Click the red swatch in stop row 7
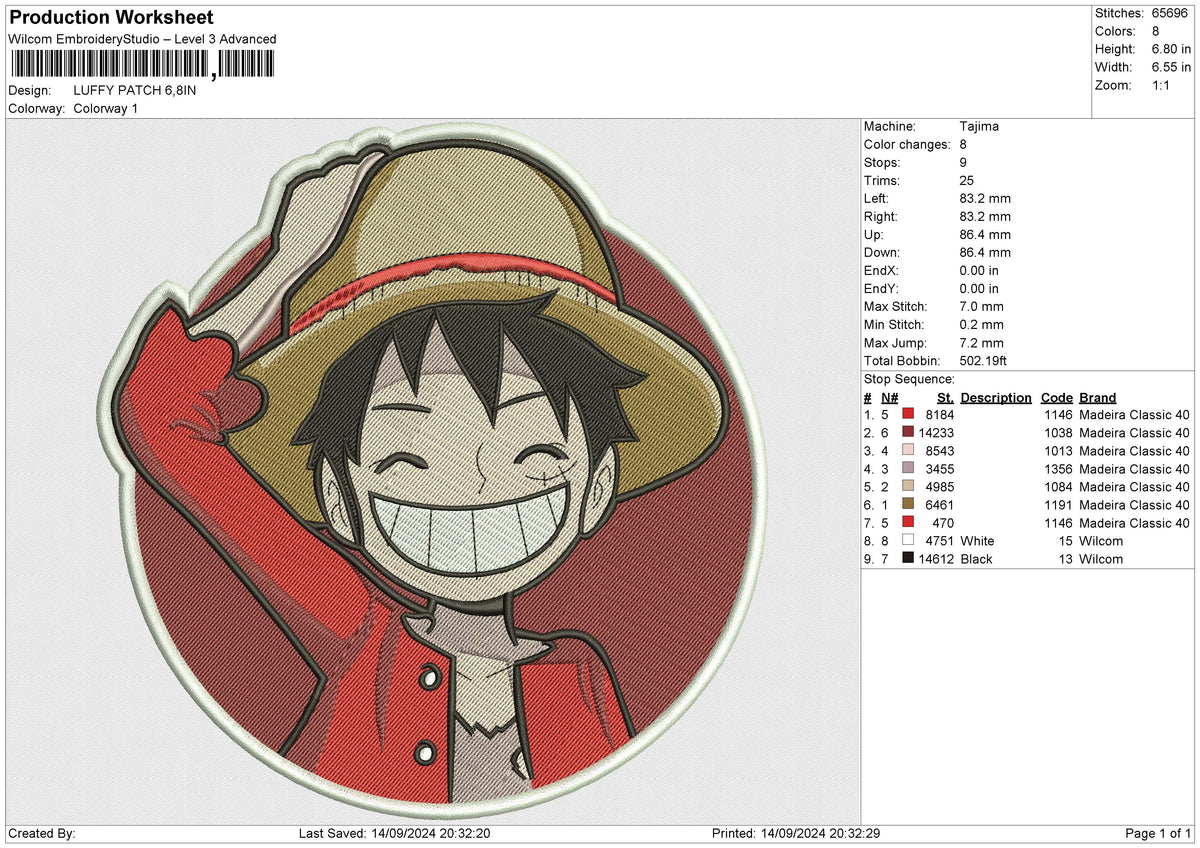The height and width of the screenshot is (848, 1200). point(908,523)
